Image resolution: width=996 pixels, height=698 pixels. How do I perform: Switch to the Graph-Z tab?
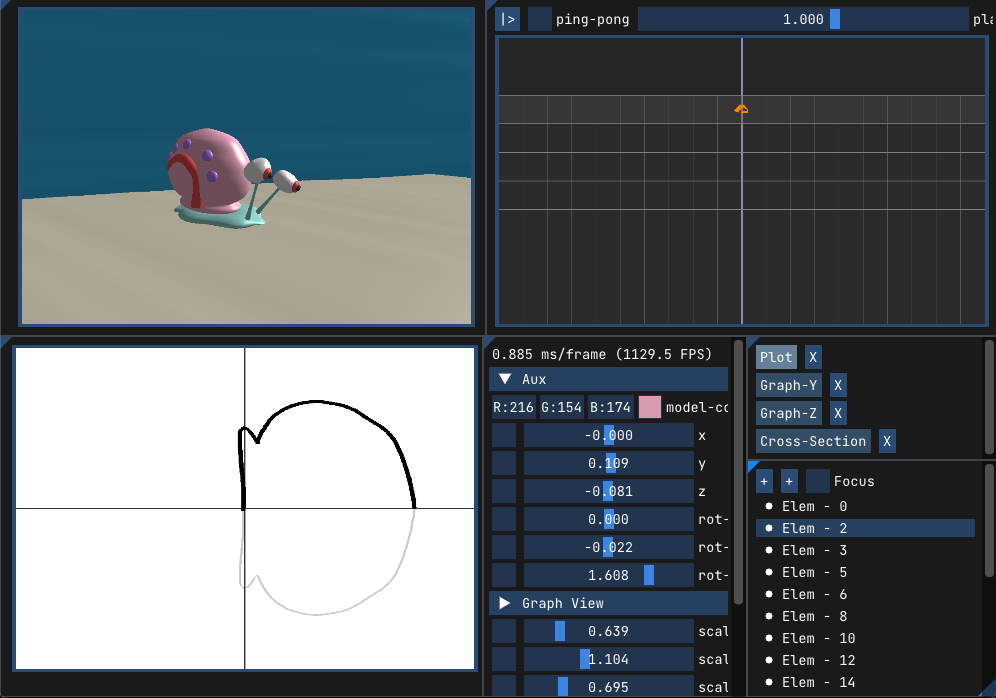pyautogui.click(x=789, y=413)
